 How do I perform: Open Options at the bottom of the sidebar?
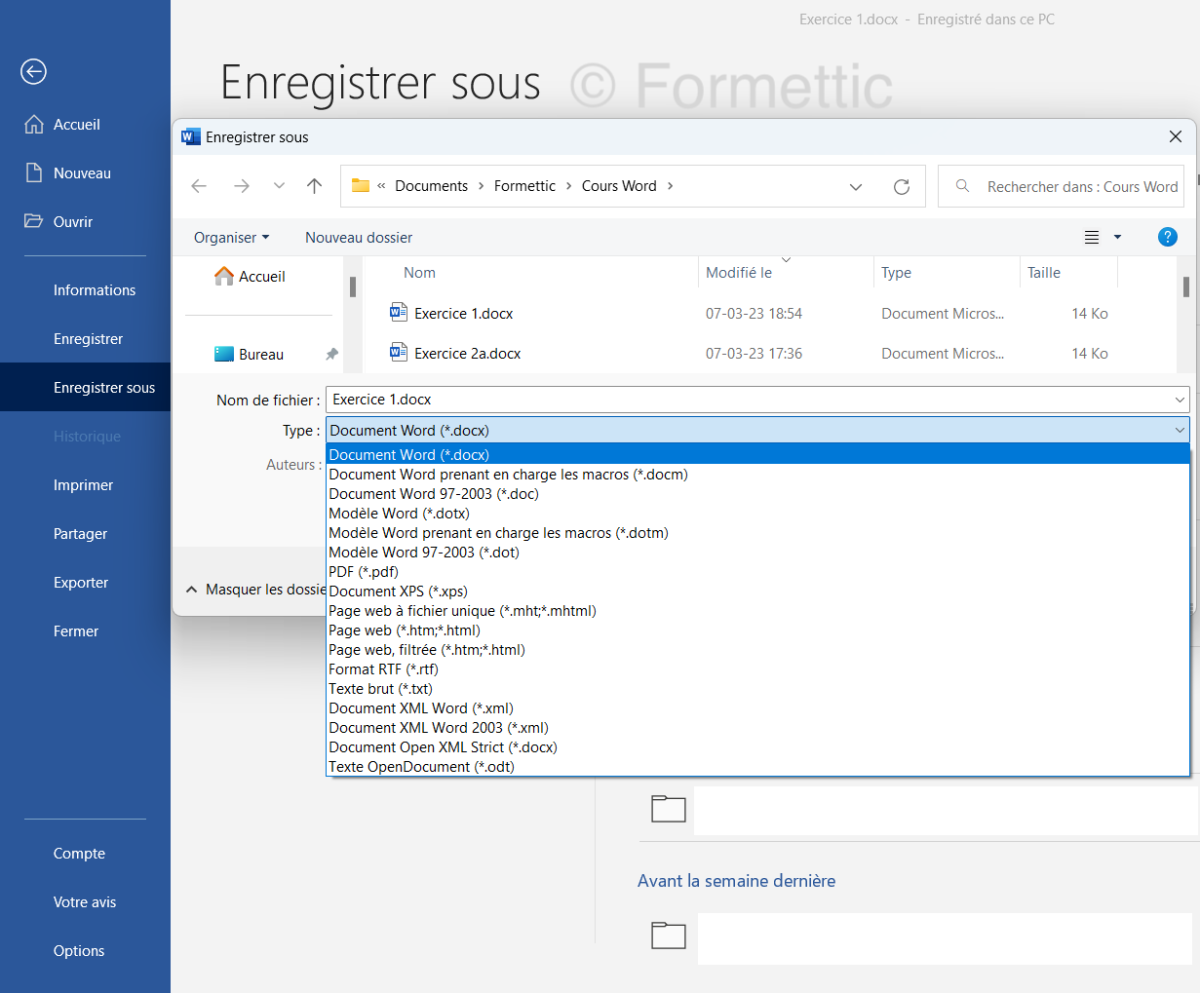coord(79,950)
